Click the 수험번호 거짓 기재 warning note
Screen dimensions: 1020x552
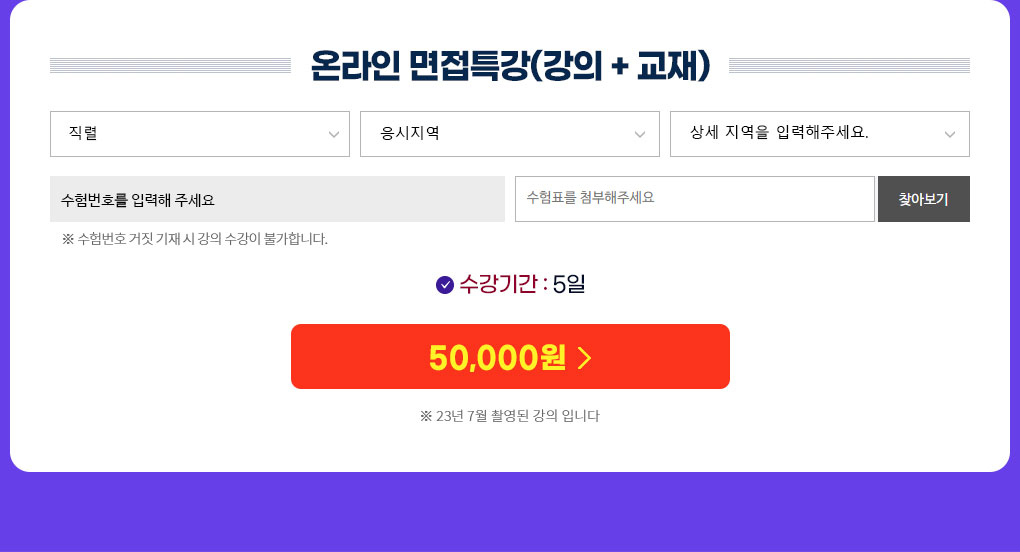[195, 239]
